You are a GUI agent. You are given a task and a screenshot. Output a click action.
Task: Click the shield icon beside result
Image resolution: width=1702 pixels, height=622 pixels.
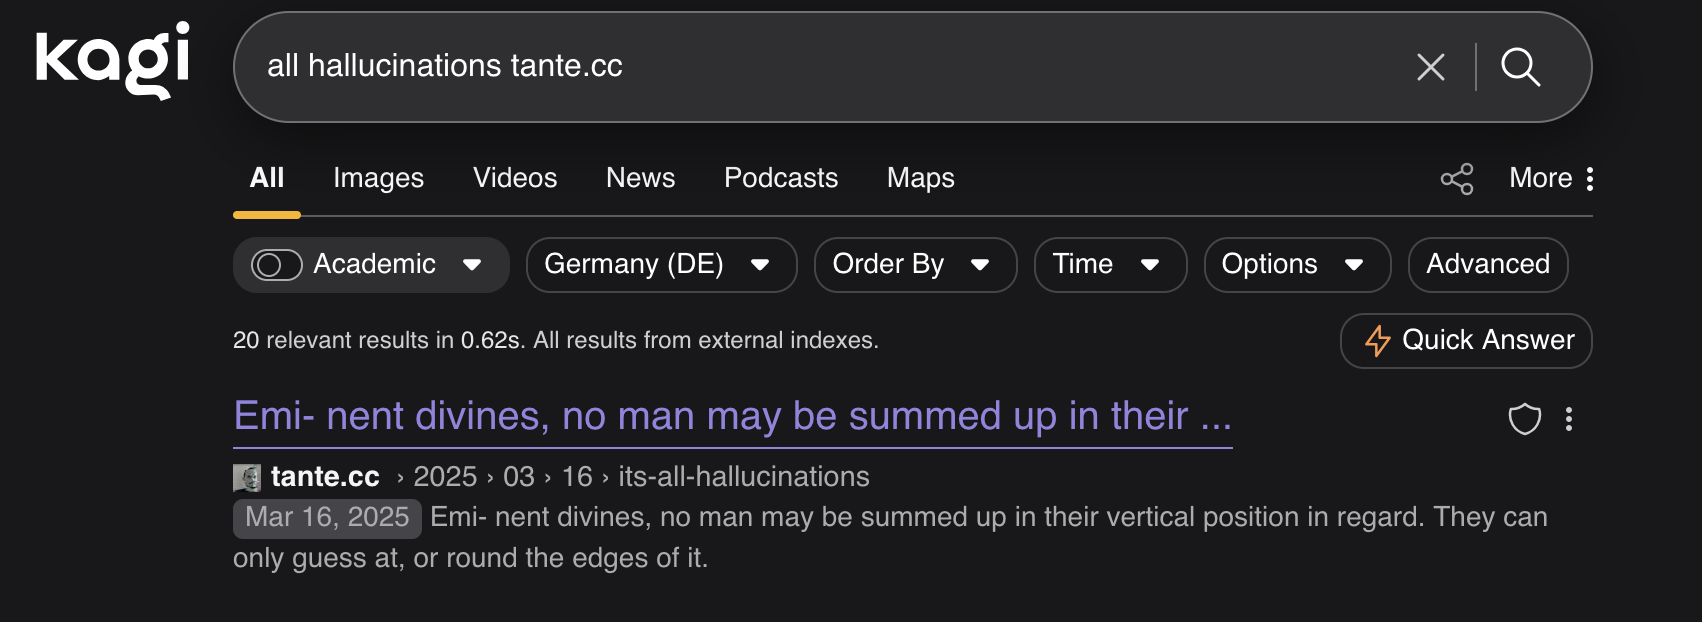click(1524, 419)
